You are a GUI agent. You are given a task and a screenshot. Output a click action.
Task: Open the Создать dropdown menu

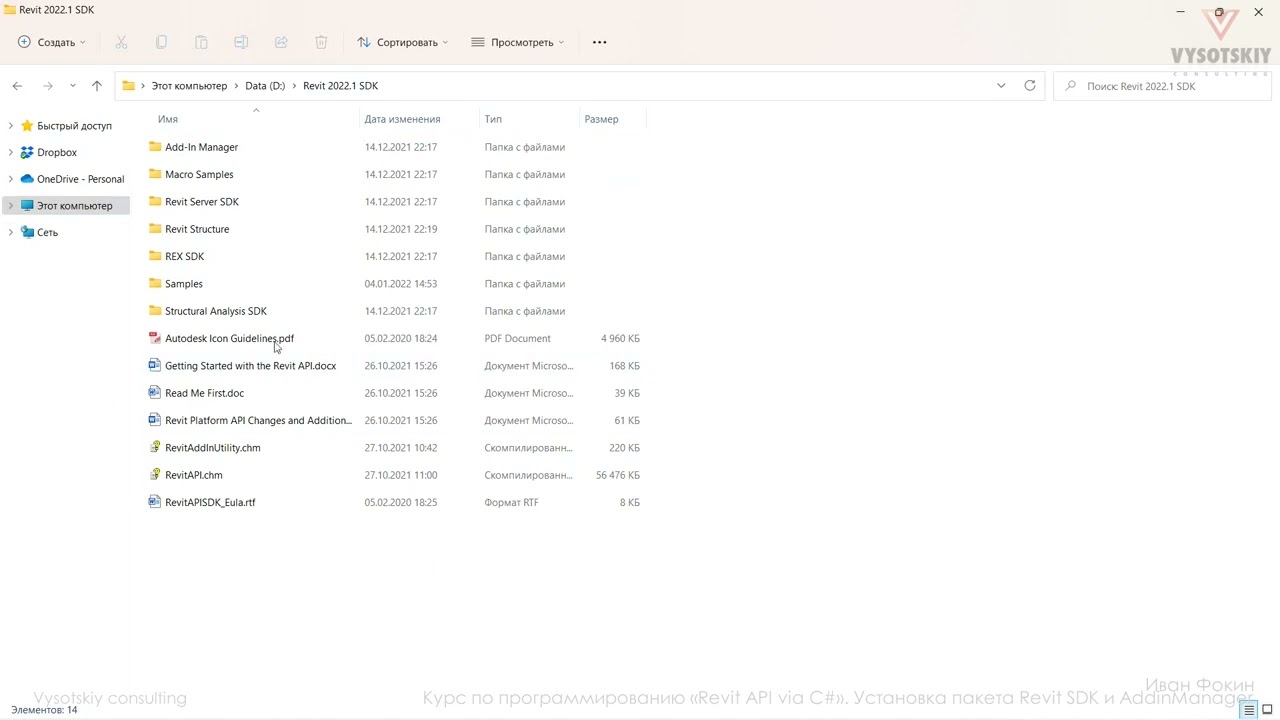(52, 42)
